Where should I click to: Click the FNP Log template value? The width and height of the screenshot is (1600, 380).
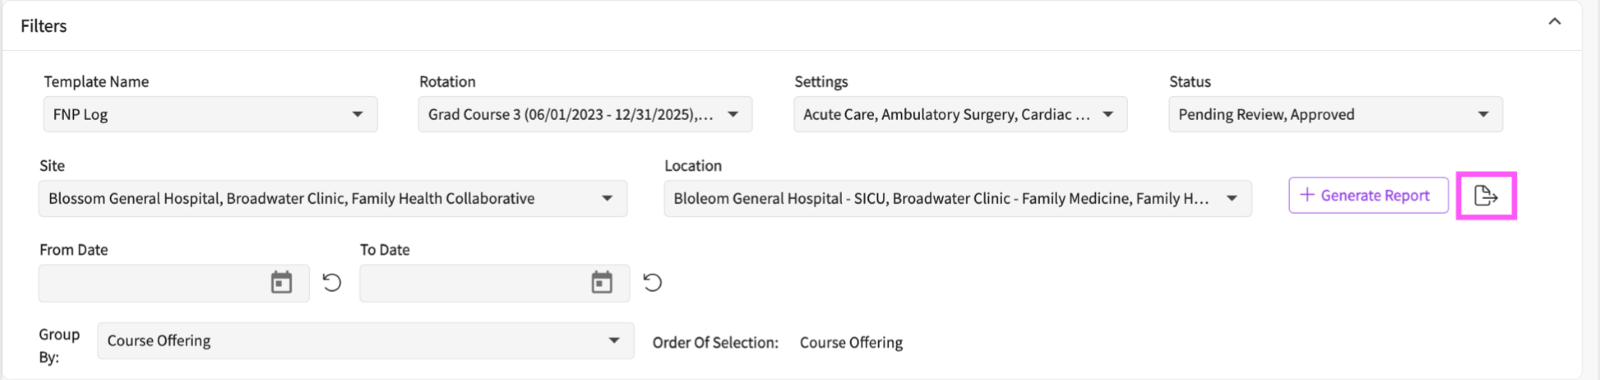(81, 114)
